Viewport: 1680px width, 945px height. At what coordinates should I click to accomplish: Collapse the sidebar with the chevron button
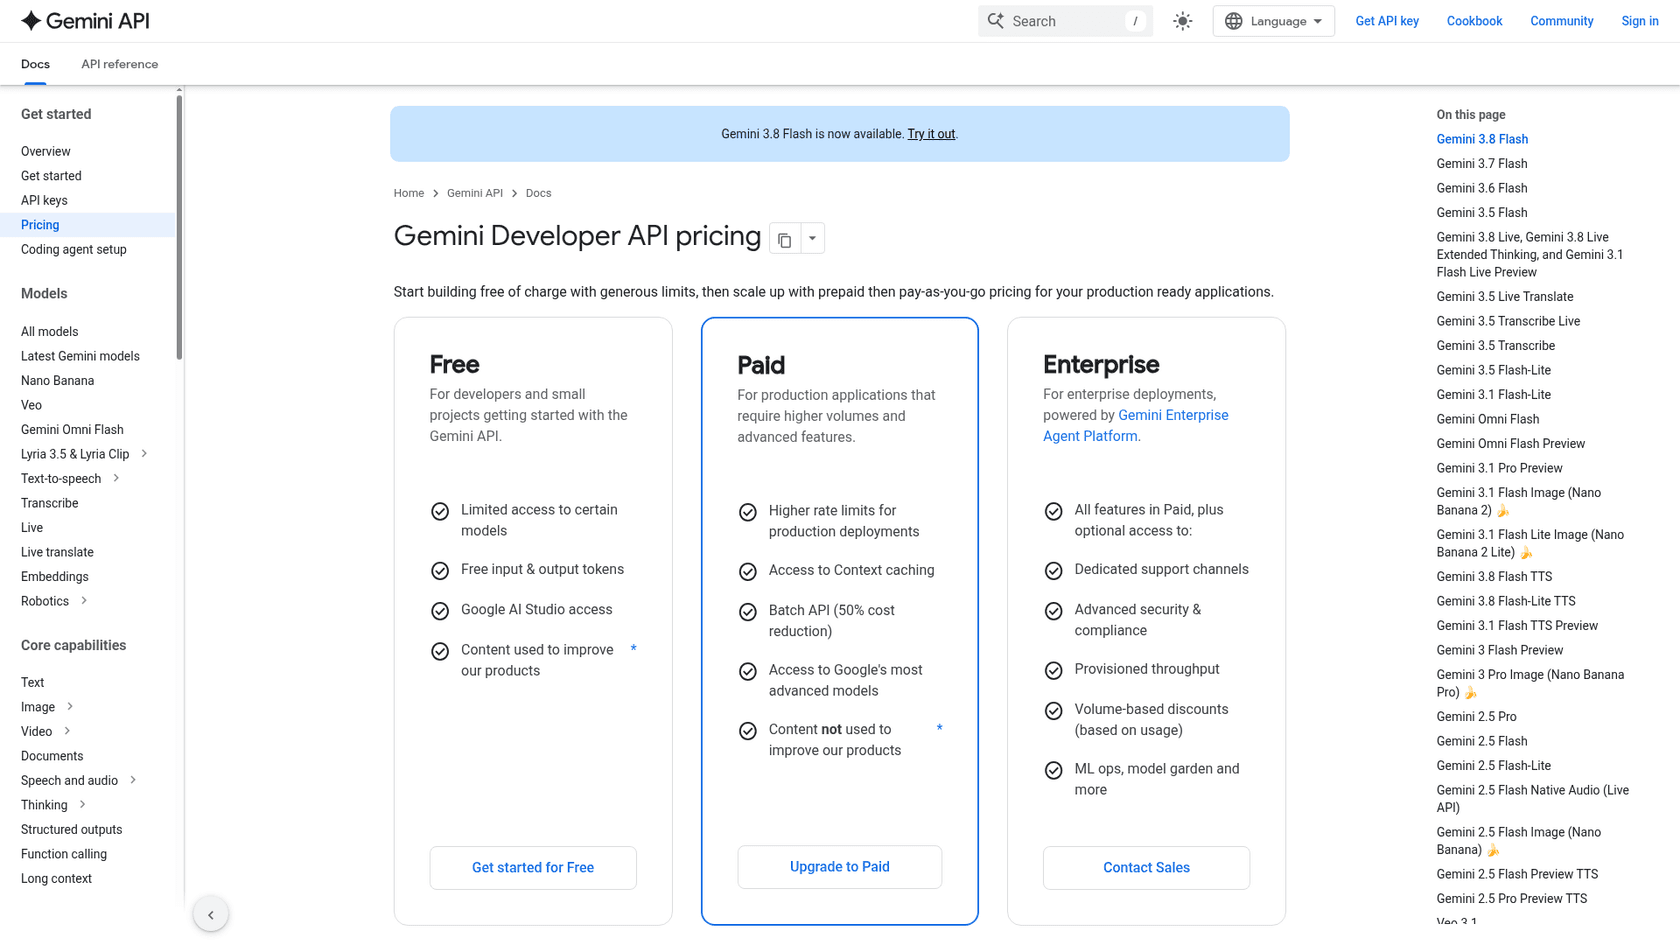coord(211,914)
